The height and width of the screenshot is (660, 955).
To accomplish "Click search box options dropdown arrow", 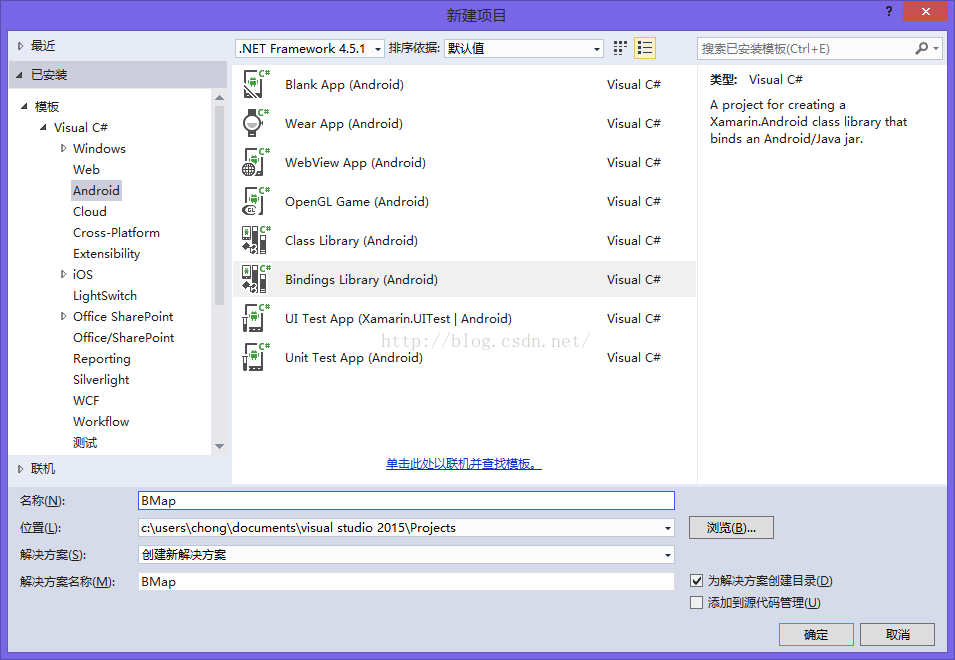I will pyautogui.click(x=936, y=48).
